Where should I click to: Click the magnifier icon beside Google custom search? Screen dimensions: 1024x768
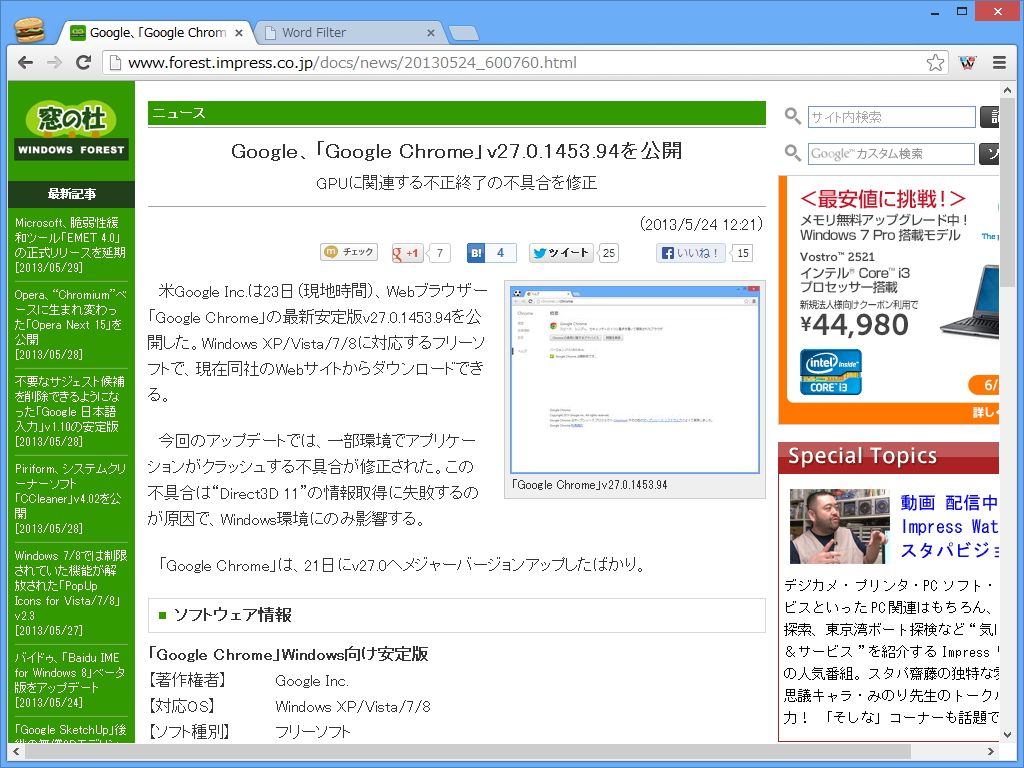click(x=793, y=153)
